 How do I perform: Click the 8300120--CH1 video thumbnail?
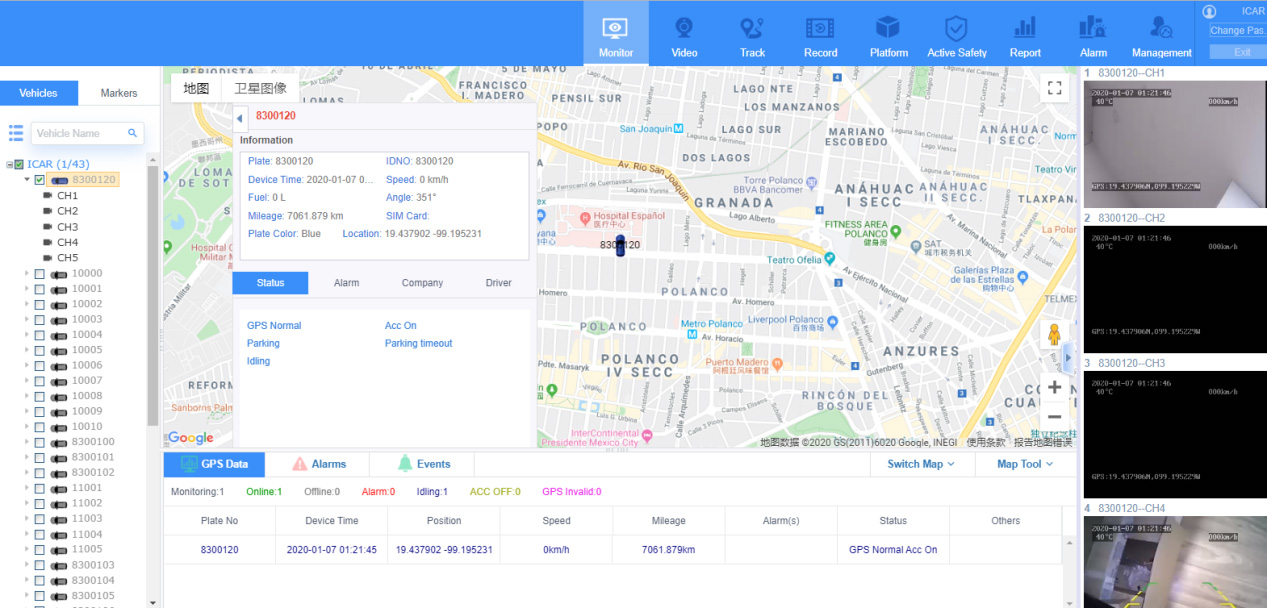pyautogui.click(x=1175, y=145)
